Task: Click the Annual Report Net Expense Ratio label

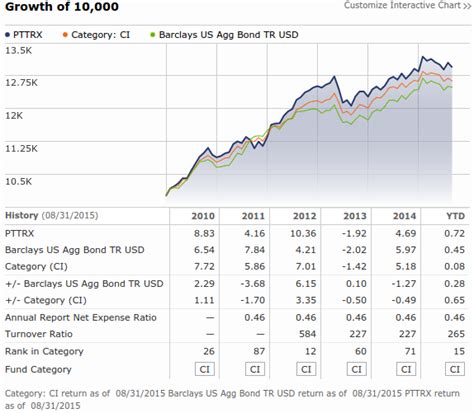Action: click(x=81, y=317)
